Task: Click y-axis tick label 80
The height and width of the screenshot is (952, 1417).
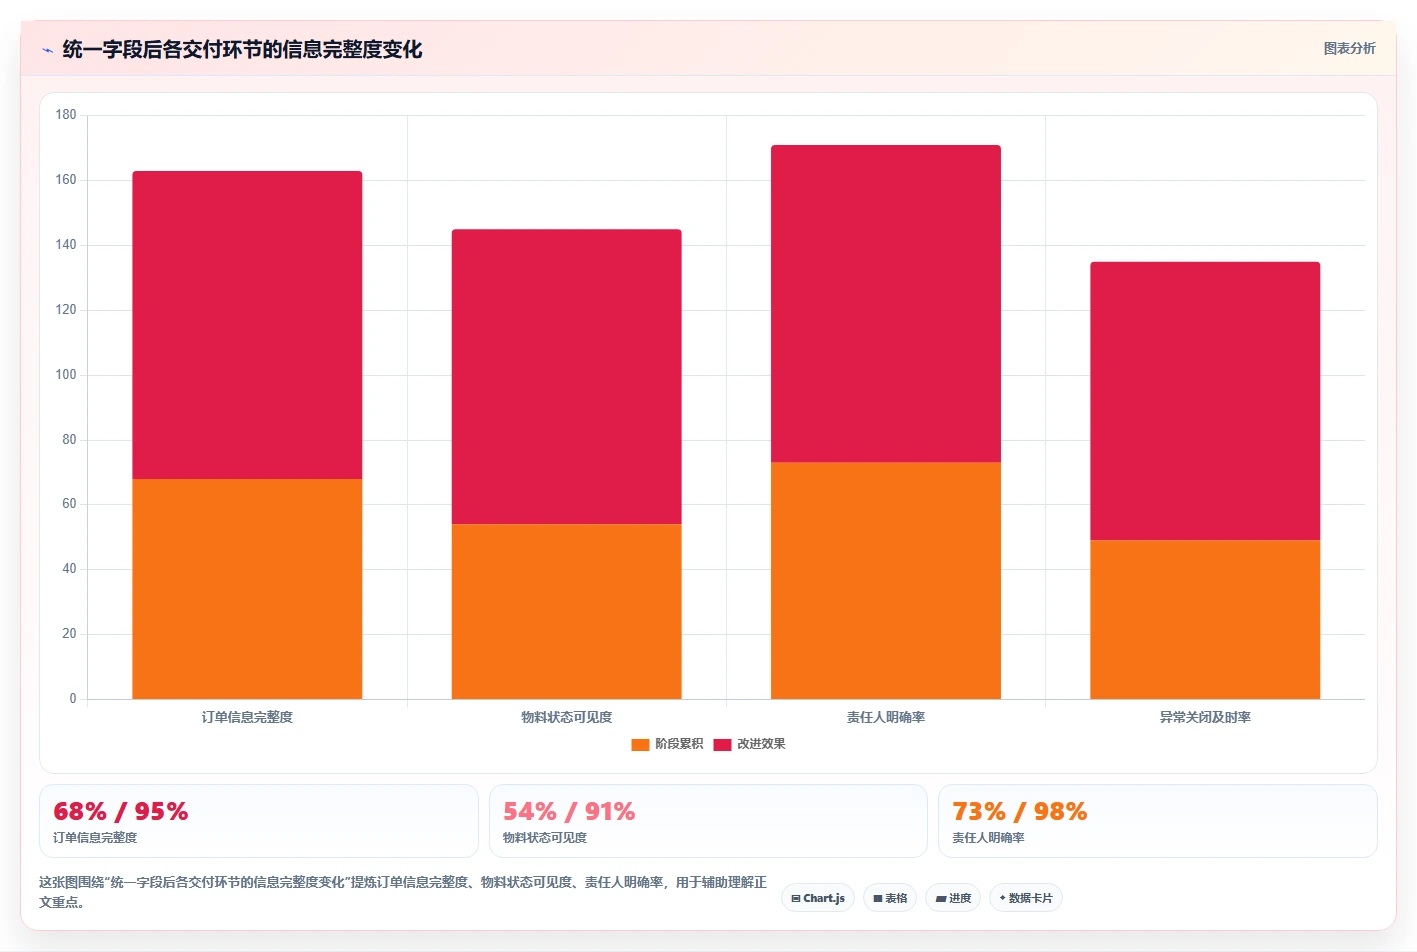Action: click(x=69, y=440)
